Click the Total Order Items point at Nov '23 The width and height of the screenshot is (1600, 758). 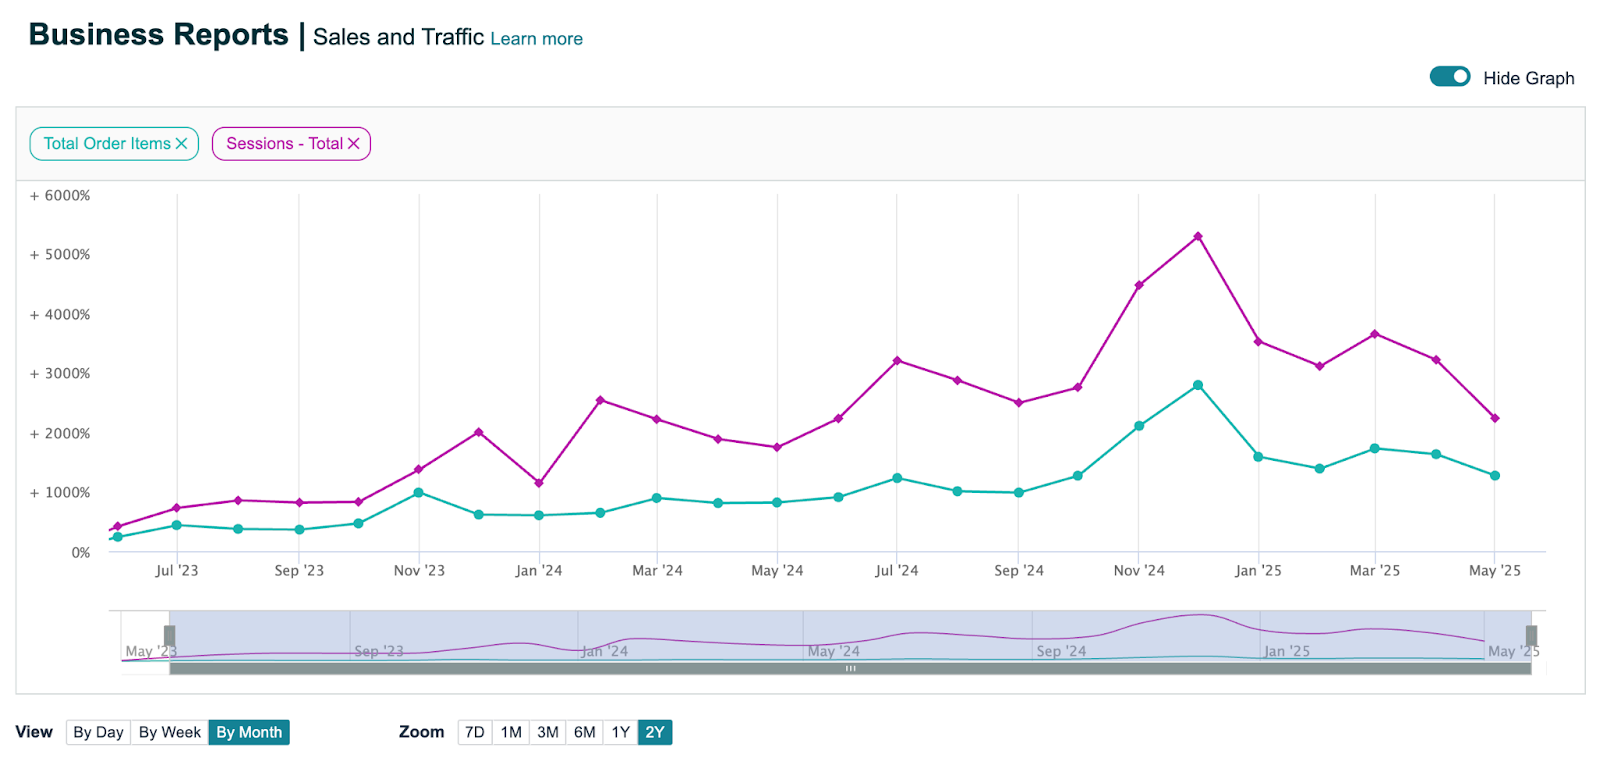[x=418, y=493]
